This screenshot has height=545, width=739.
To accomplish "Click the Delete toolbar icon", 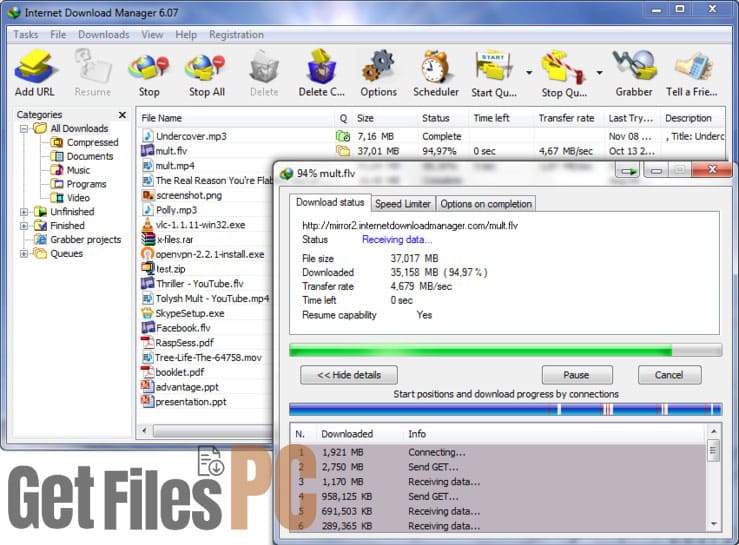I will click(x=264, y=67).
